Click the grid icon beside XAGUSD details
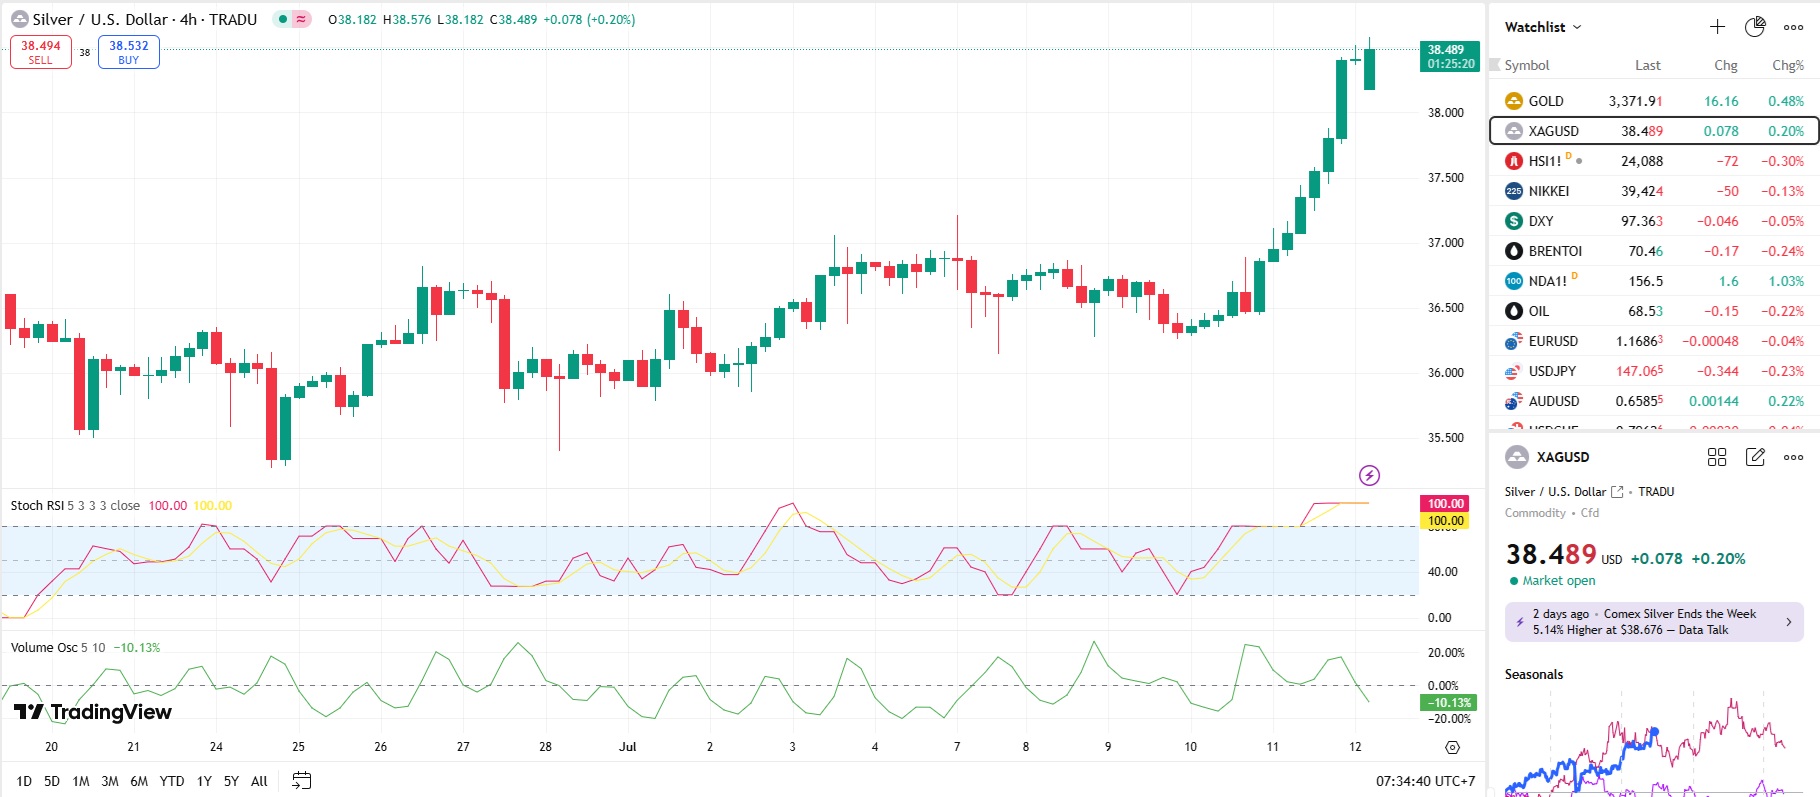 click(x=1717, y=457)
